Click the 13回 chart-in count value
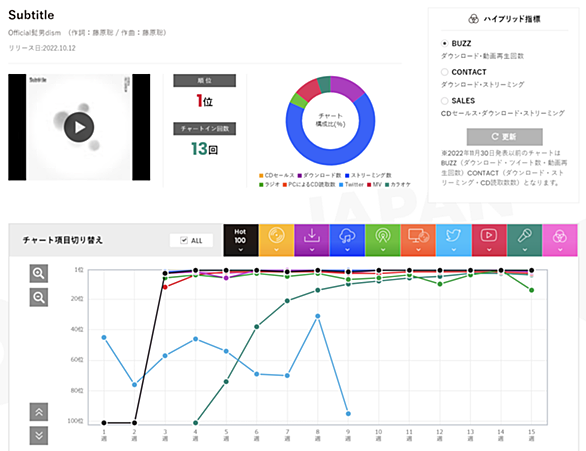 pyautogui.click(x=204, y=149)
